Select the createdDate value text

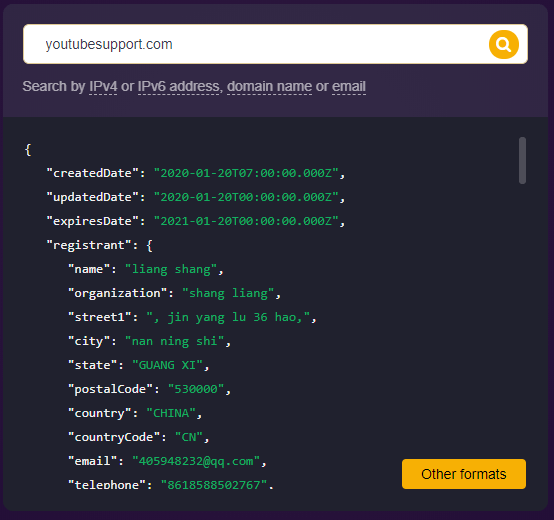pos(246,173)
